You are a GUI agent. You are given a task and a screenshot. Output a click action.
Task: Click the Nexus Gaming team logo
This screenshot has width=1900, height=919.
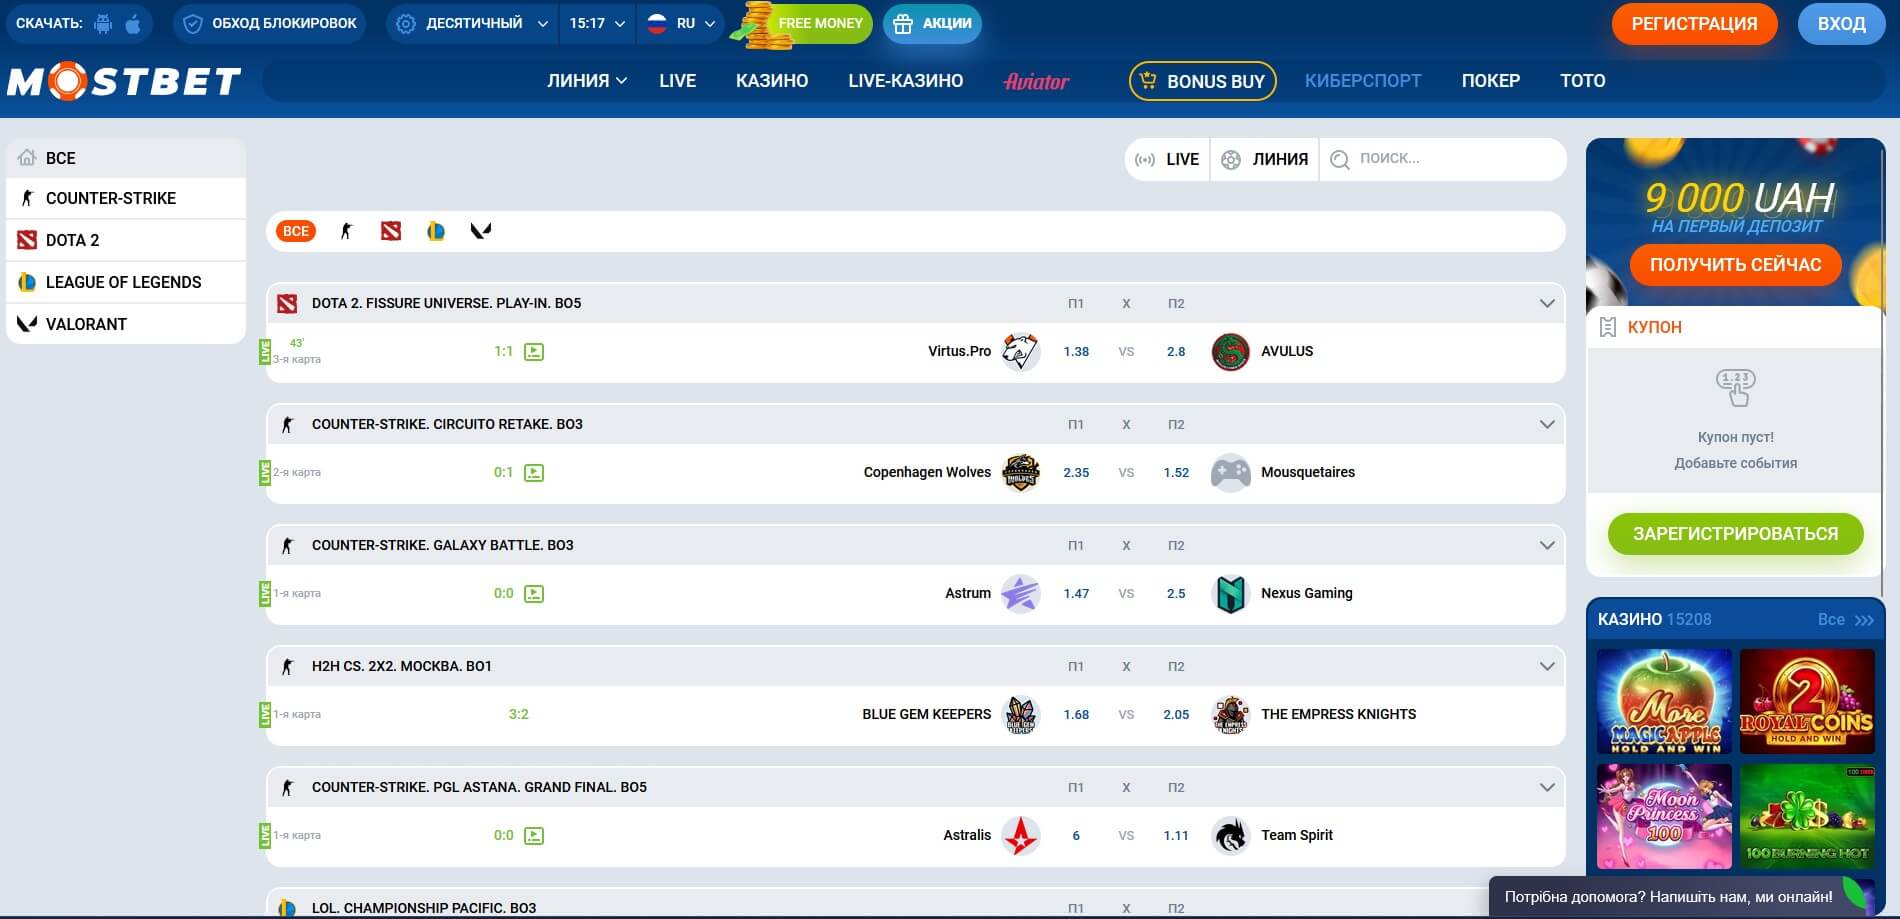pyautogui.click(x=1231, y=594)
